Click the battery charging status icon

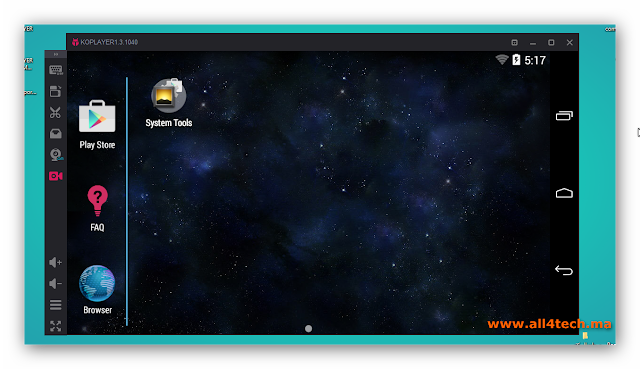(516, 60)
